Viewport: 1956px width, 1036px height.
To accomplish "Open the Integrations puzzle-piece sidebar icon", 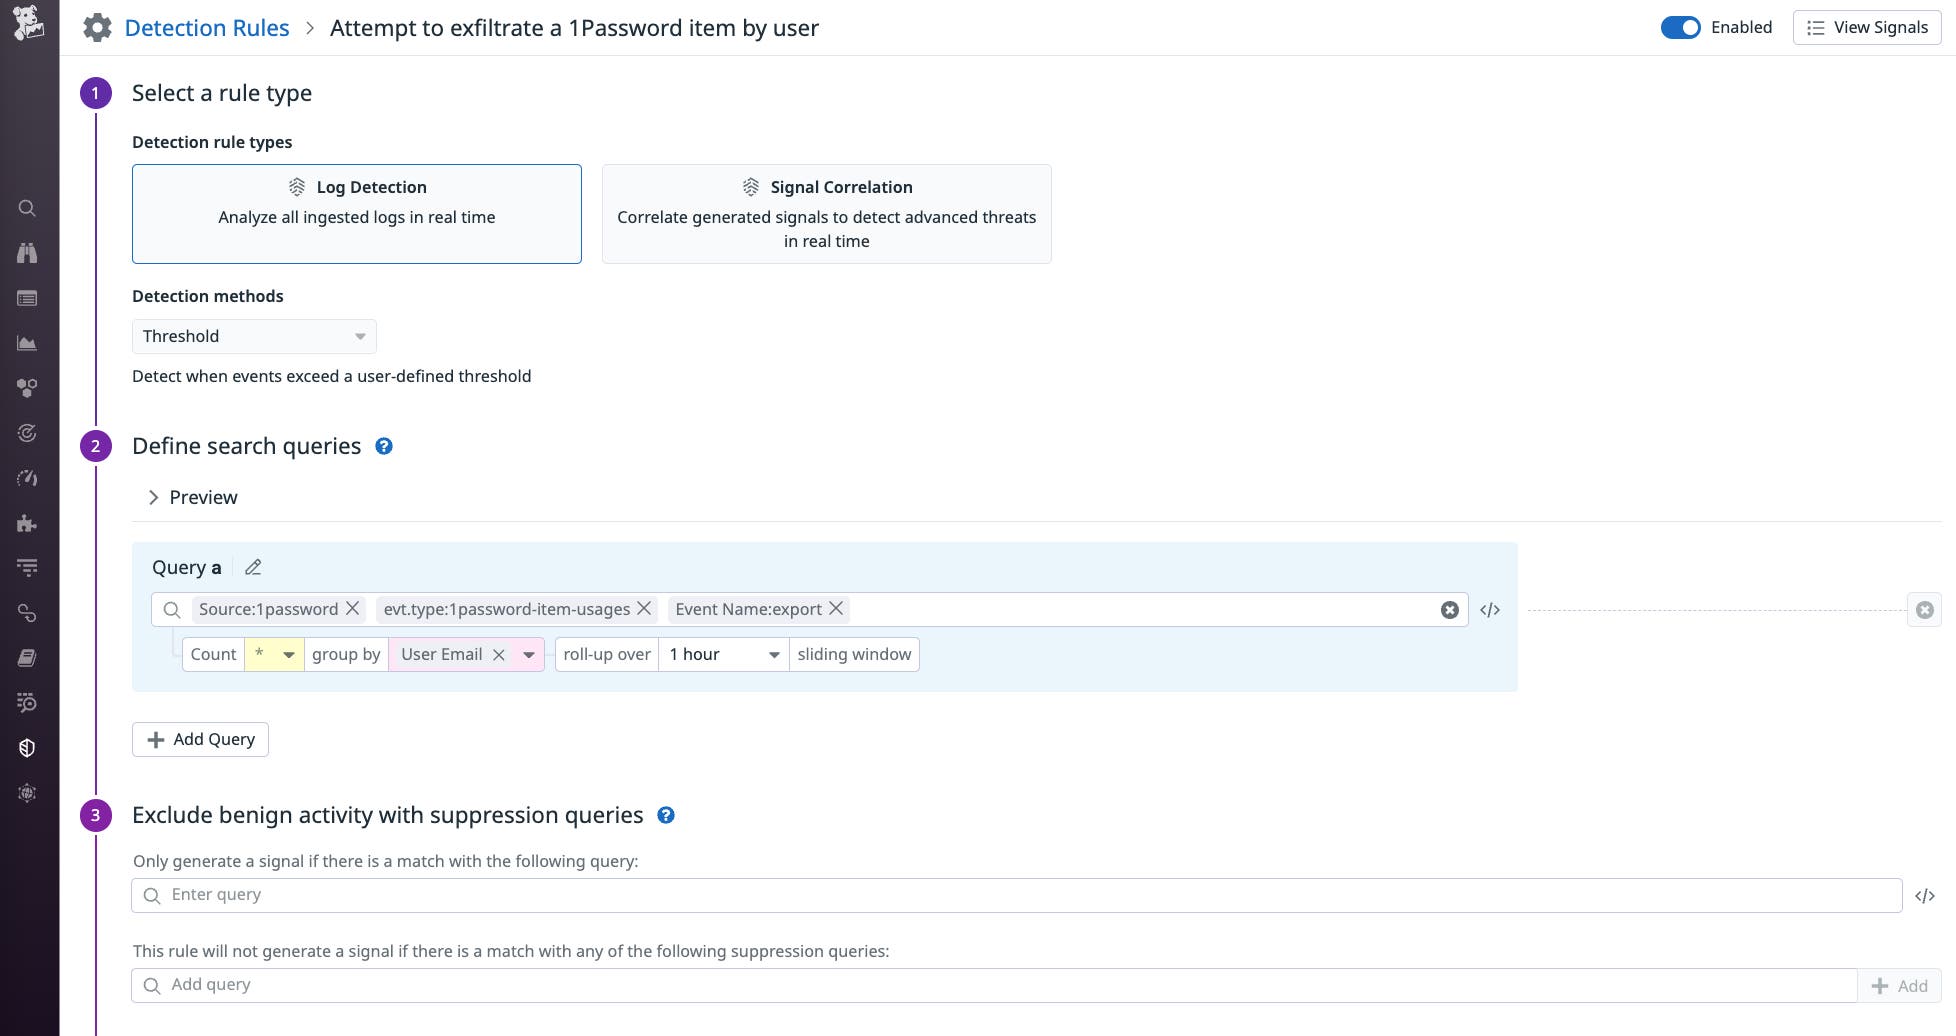I will pos(27,523).
